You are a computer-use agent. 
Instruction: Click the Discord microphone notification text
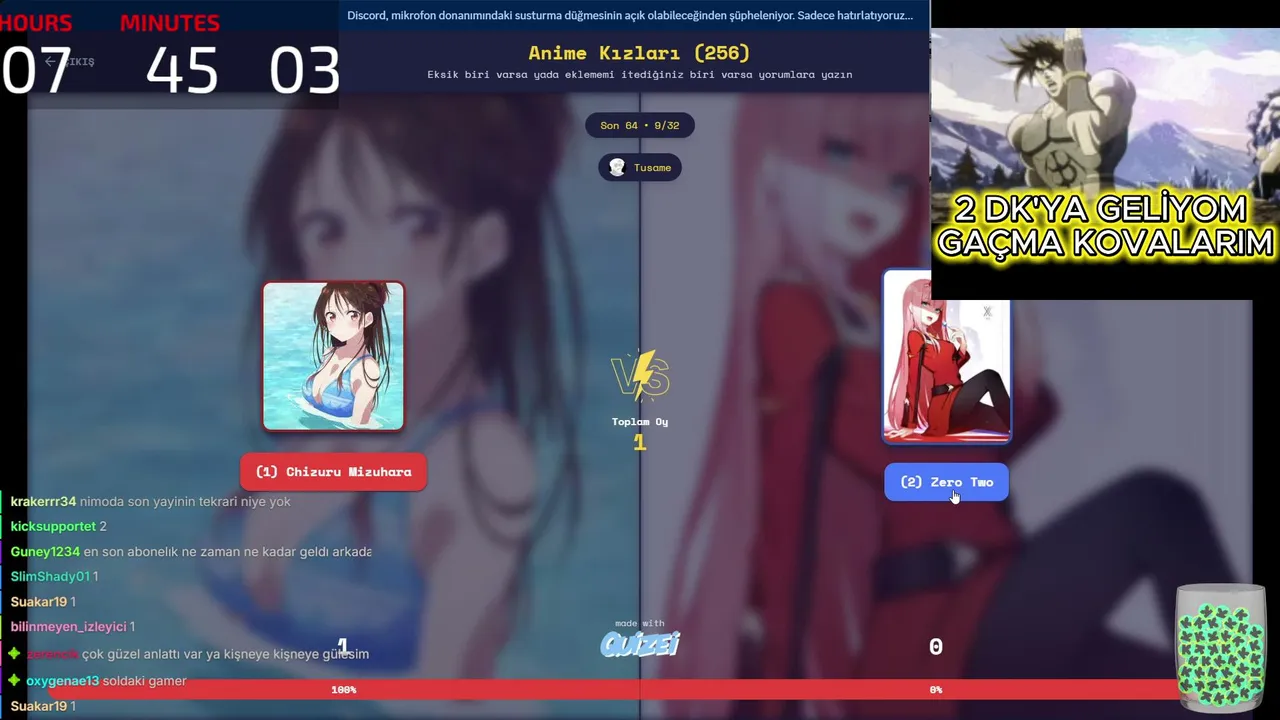[630, 15]
